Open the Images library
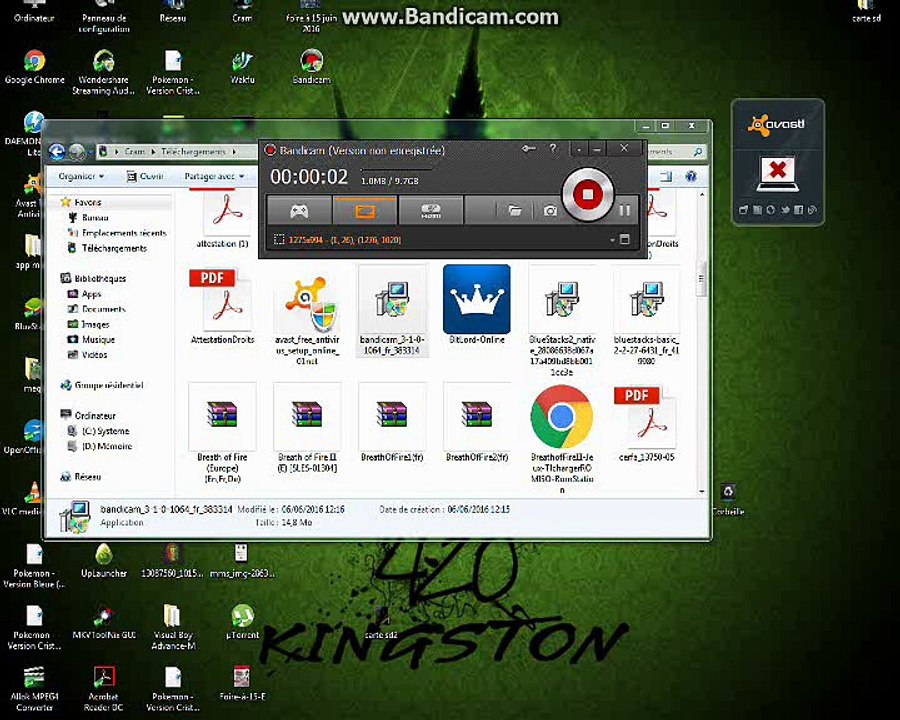900x720 pixels. (95, 324)
